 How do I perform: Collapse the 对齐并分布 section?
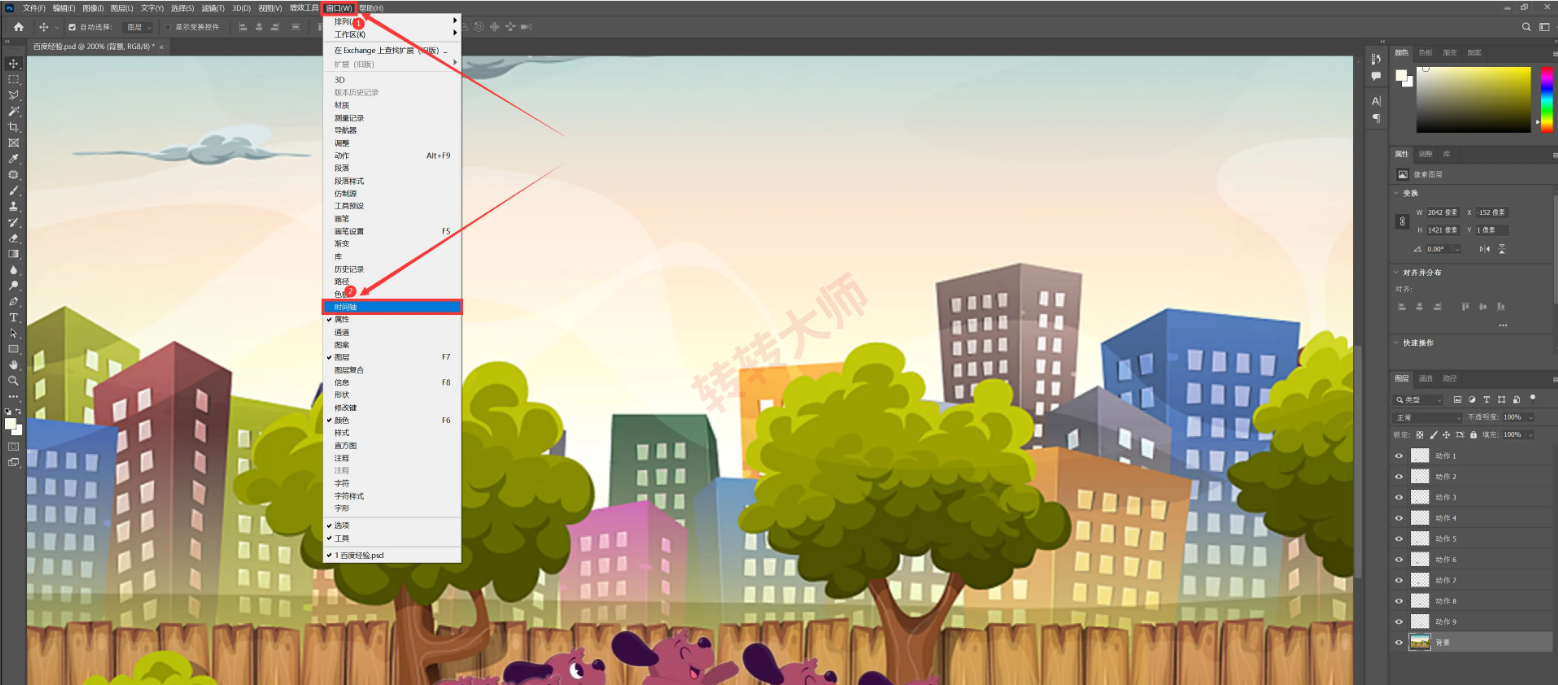[x=1396, y=272]
